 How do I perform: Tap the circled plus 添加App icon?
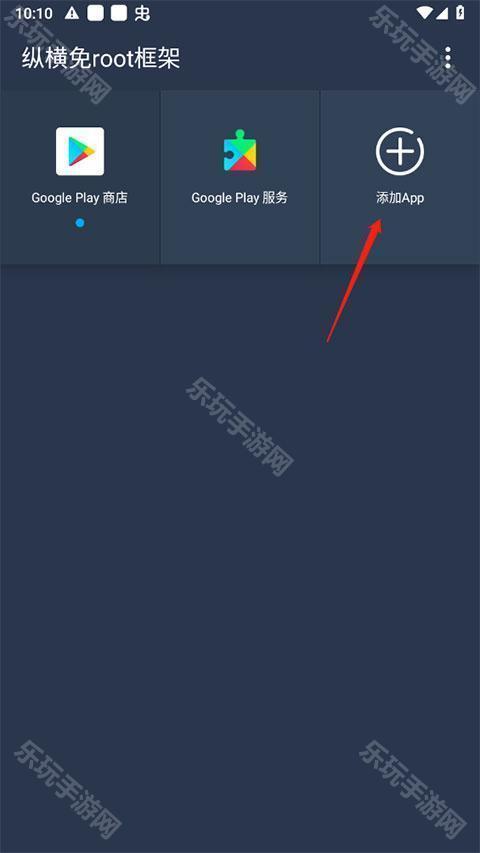(400, 151)
